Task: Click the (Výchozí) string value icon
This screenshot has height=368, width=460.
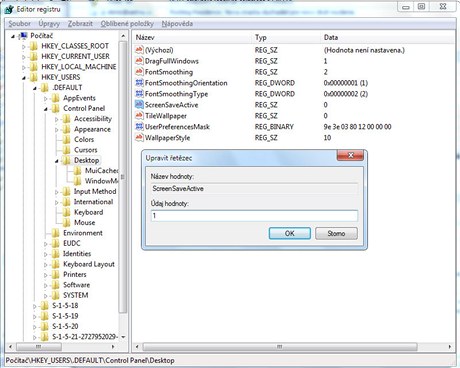Action: click(139, 50)
